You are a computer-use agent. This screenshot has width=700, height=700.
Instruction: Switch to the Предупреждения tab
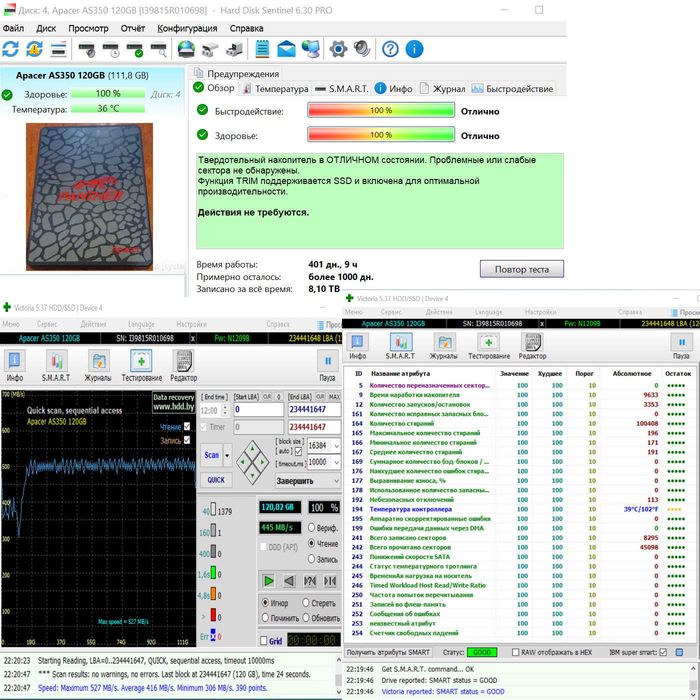[x=236, y=73]
